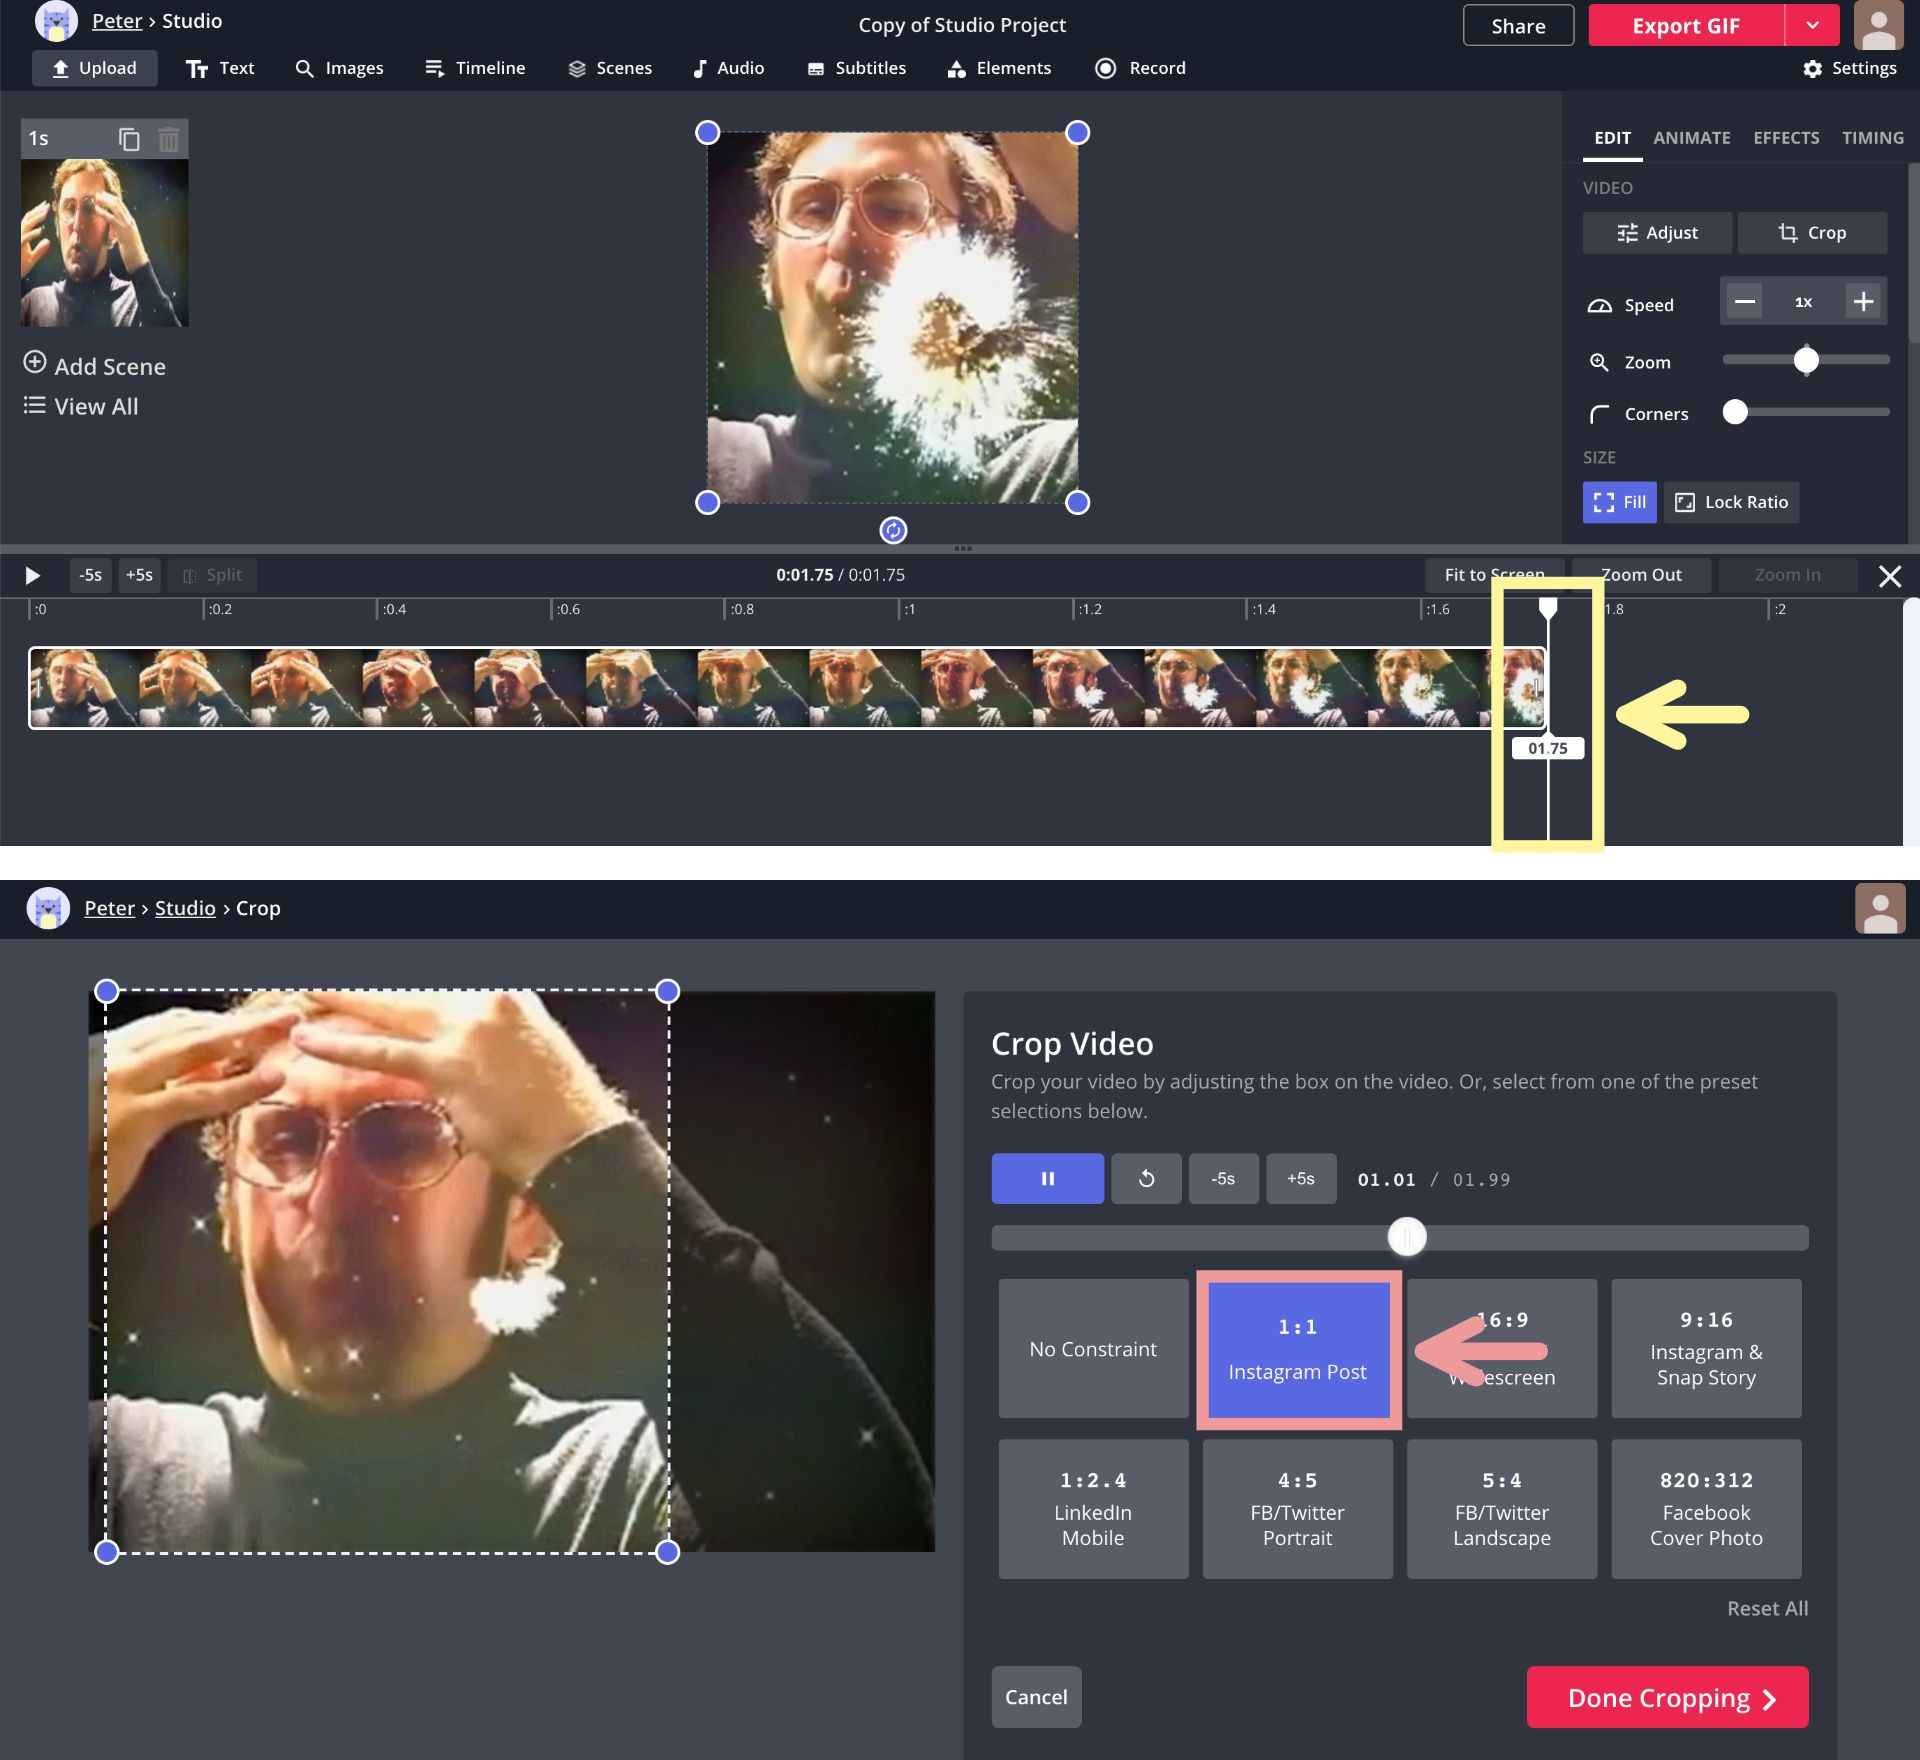Adjust the Corners slider handle
The width and height of the screenshot is (1920, 1760).
tap(1735, 412)
